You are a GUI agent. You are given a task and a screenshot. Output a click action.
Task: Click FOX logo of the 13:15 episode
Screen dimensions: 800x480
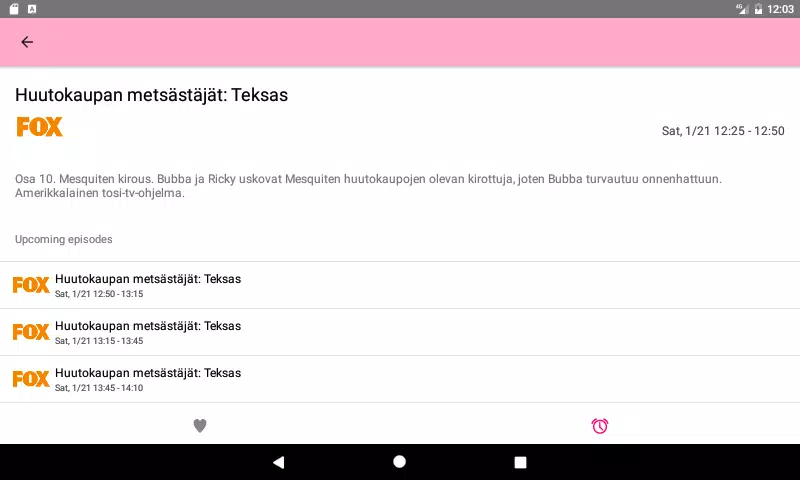coord(31,332)
